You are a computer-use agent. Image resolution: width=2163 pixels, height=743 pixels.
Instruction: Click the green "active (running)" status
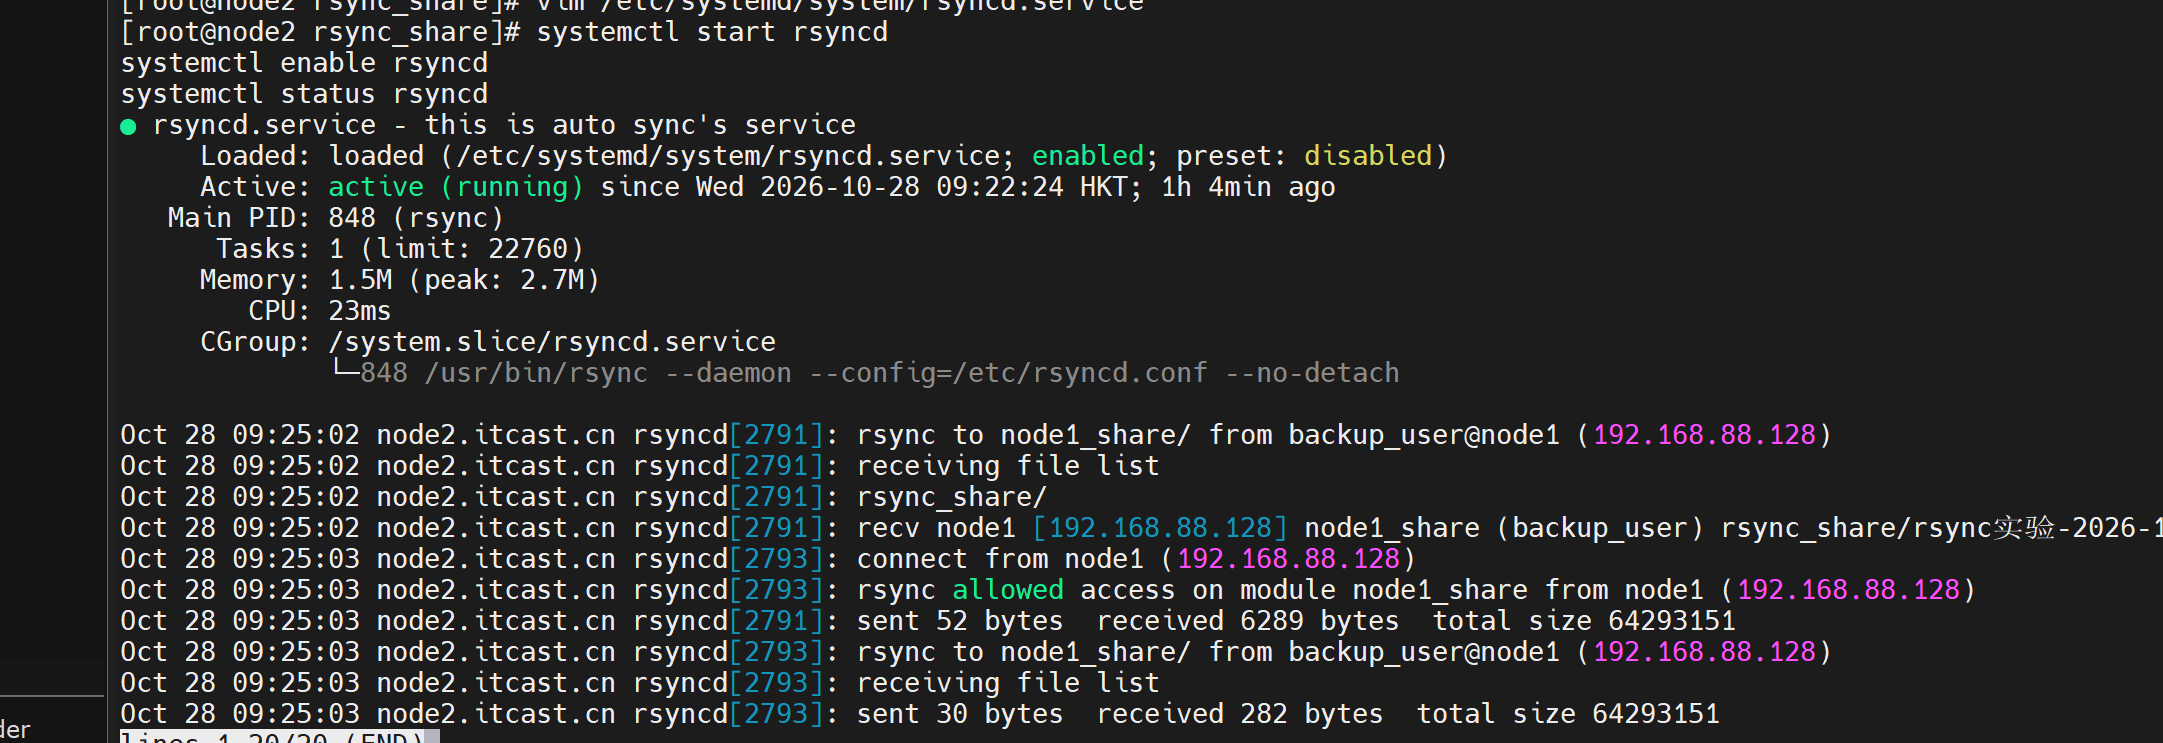coord(456,187)
